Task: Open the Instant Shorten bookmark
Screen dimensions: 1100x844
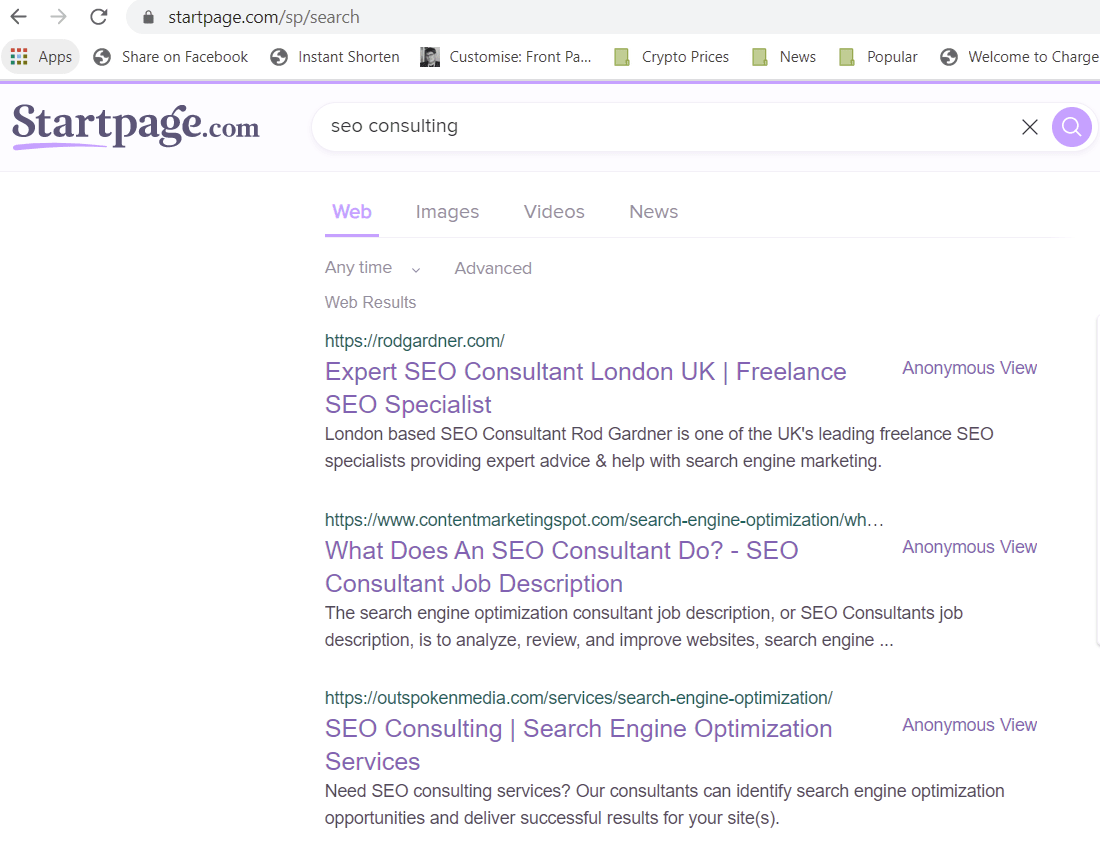Action: [335, 57]
